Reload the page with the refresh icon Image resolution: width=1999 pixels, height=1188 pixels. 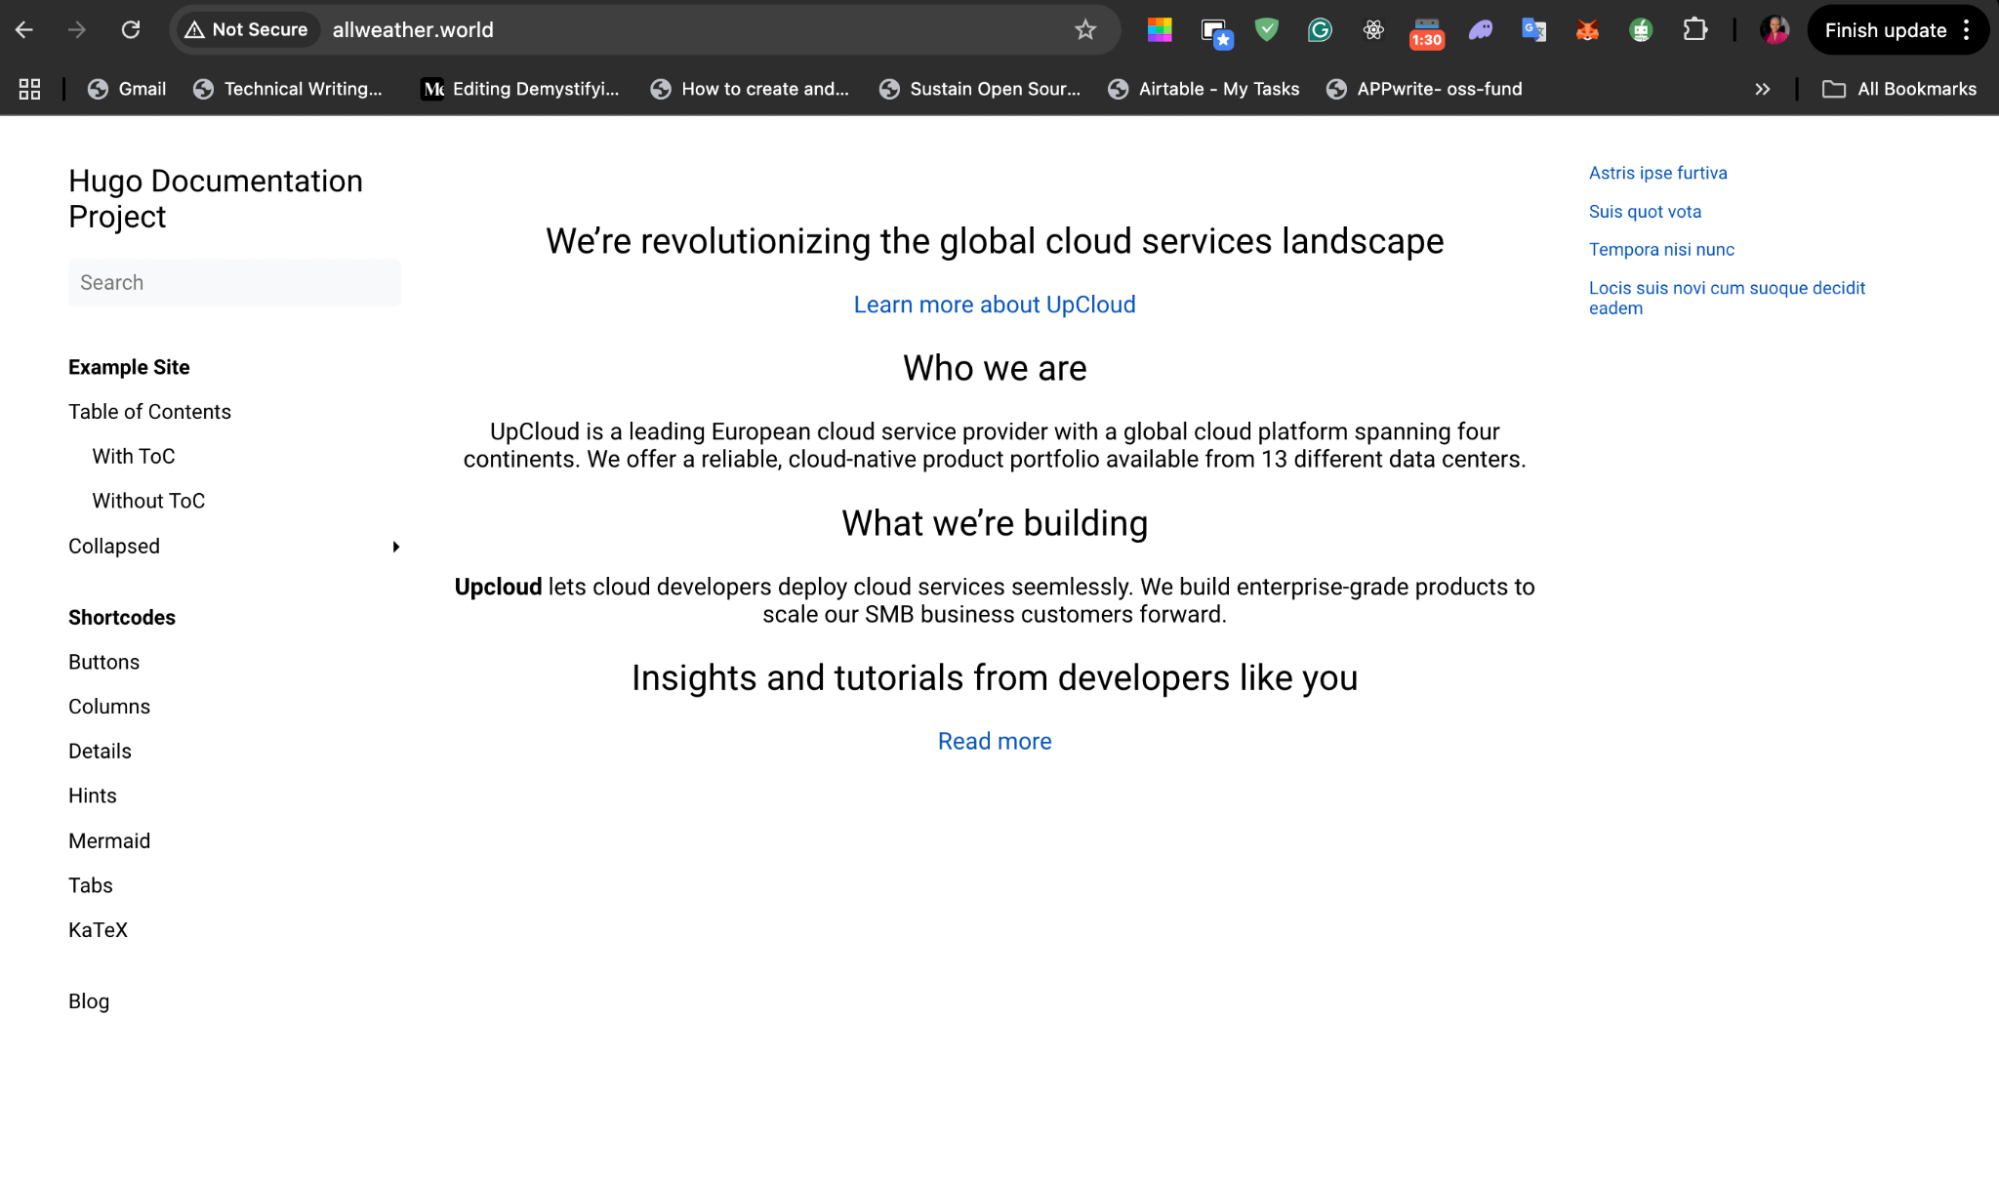131,30
